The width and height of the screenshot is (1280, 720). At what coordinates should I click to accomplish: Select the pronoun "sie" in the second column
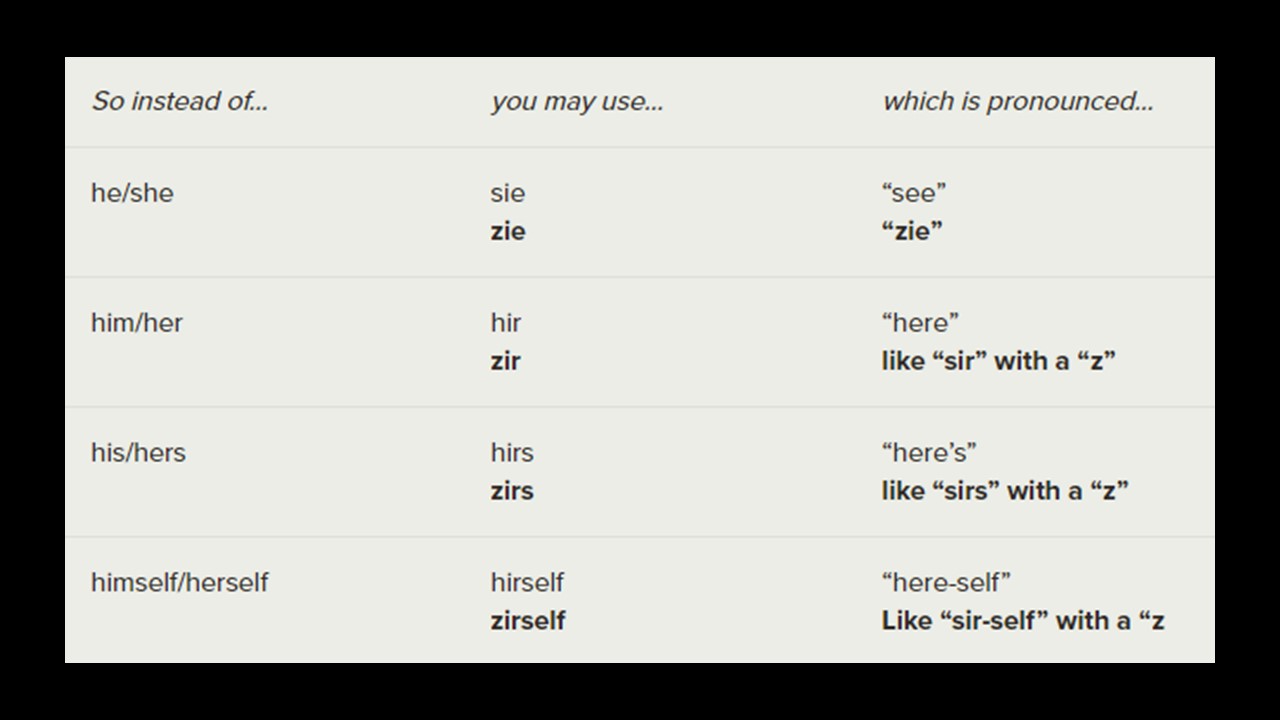point(508,192)
